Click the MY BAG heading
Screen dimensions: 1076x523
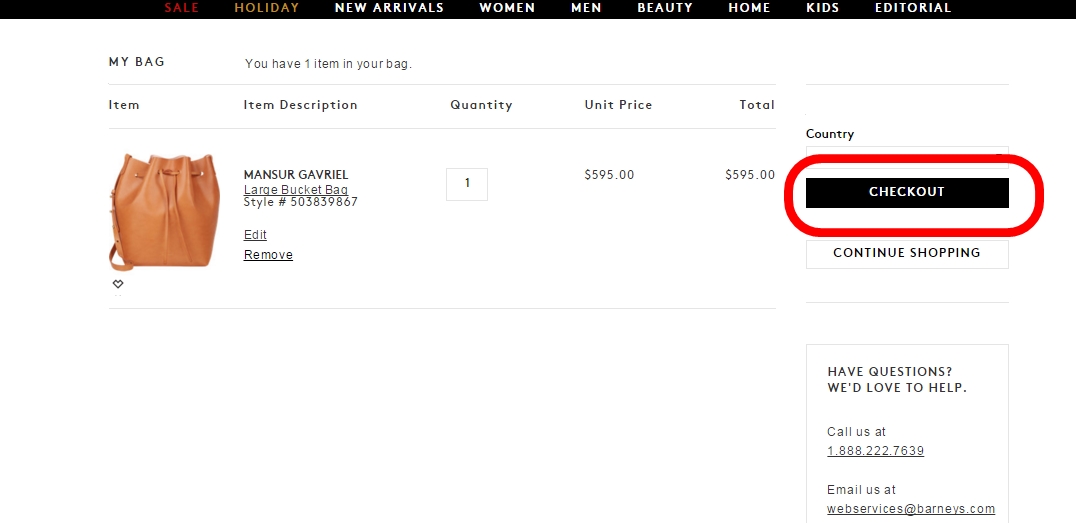(x=137, y=62)
